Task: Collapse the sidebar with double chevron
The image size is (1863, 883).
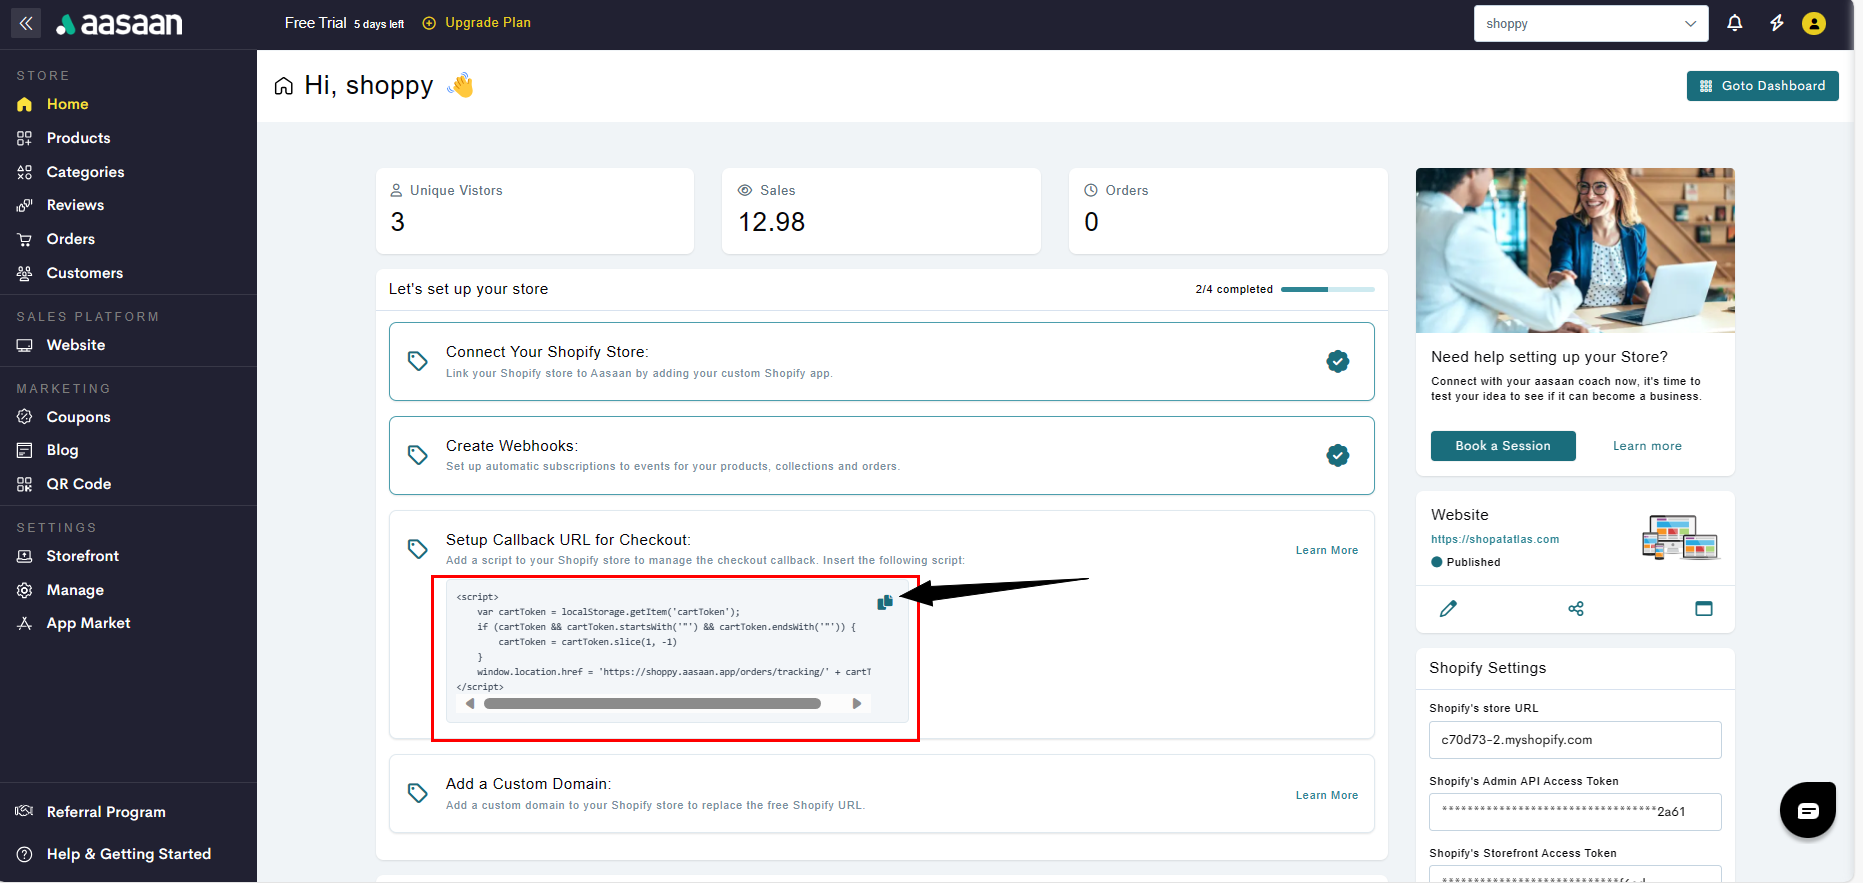Action: click(26, 23)
